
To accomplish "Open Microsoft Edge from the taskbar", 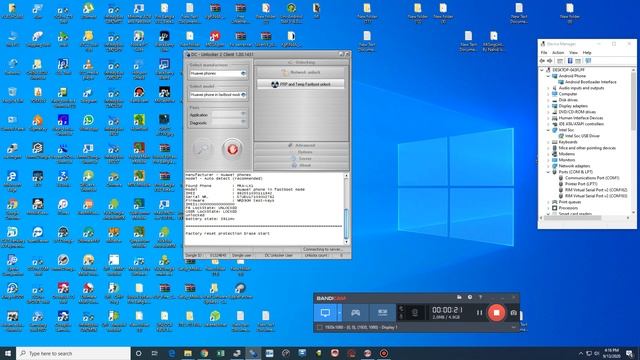I will click(x=172, y=353).
